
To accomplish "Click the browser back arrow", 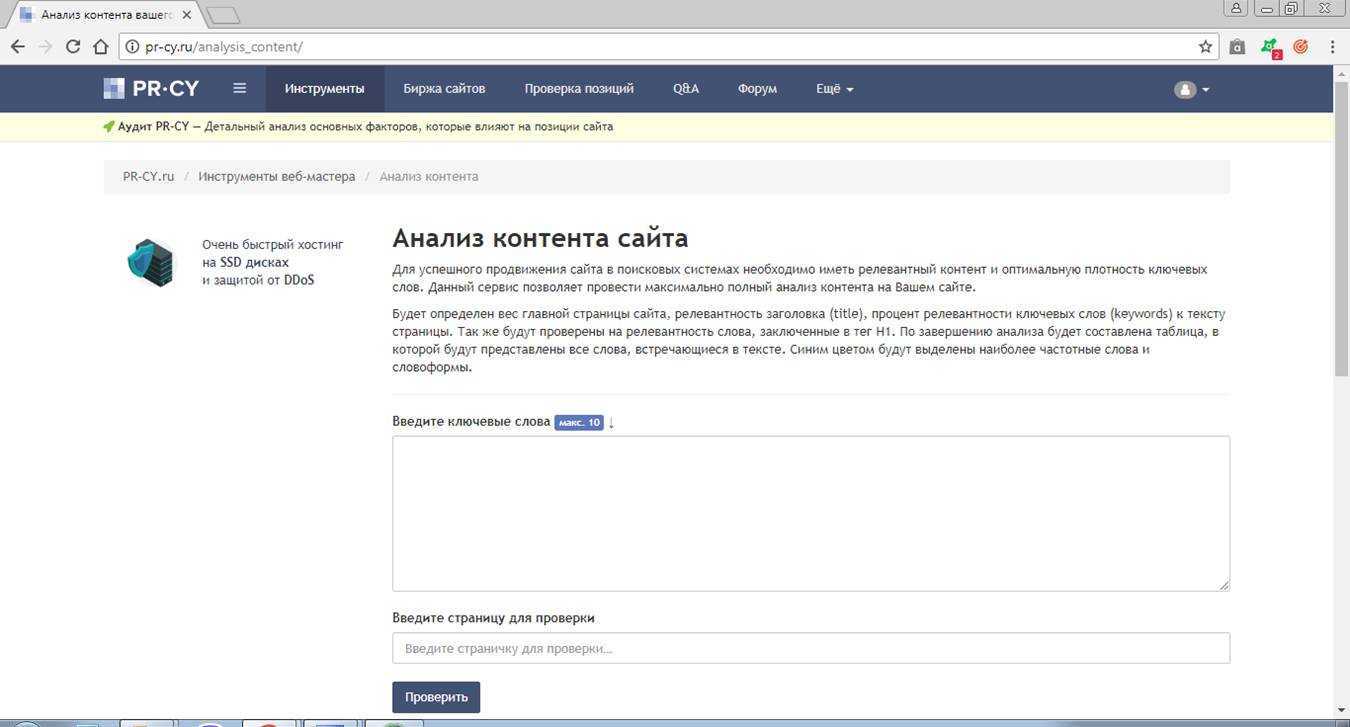I will click(18, 46).
